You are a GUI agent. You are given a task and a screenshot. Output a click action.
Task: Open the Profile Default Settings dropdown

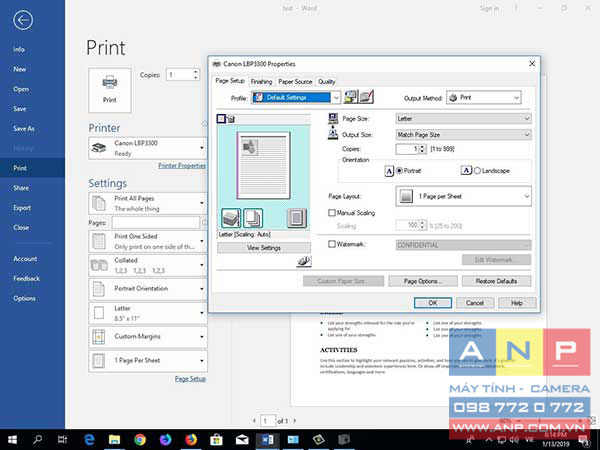pyautogui.click(x=296, y=98)
